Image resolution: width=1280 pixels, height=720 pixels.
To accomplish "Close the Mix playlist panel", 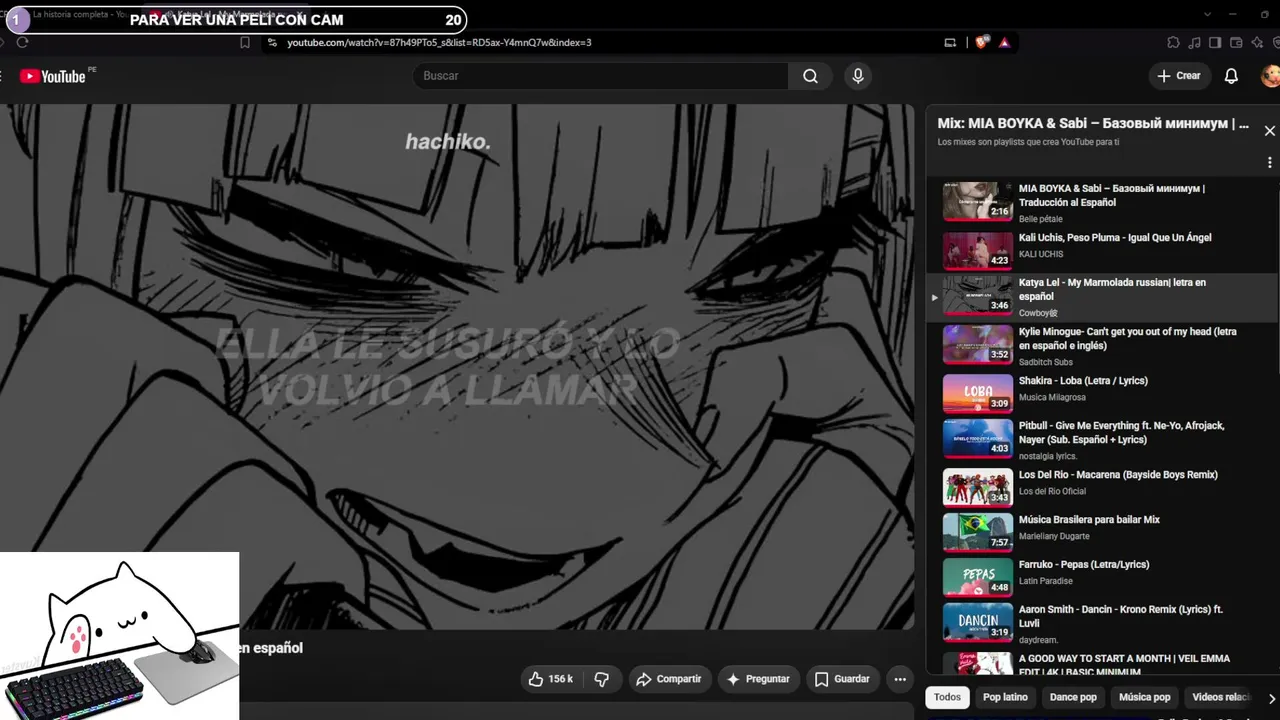I will tap(1269, 131).
